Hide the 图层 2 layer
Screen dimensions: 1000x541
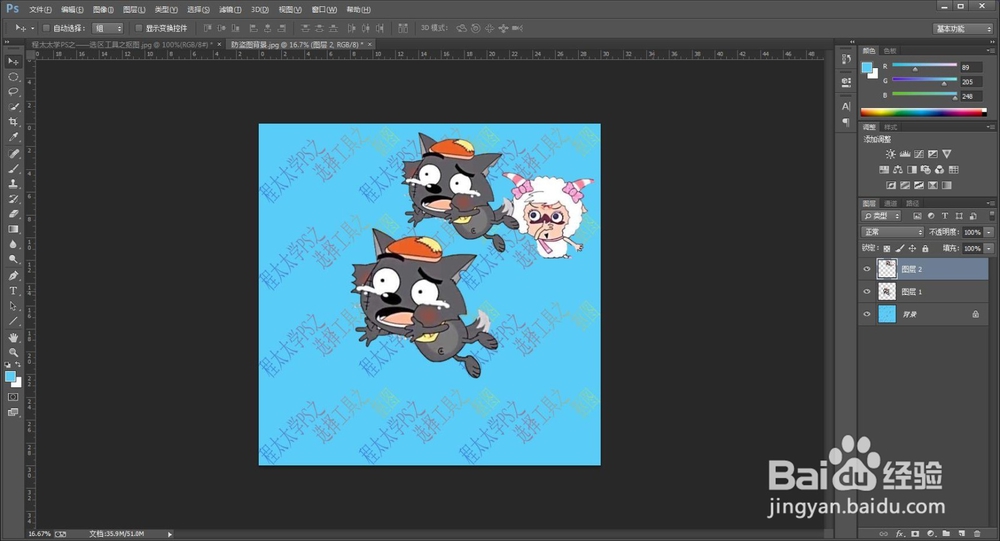tap(867, 269)
